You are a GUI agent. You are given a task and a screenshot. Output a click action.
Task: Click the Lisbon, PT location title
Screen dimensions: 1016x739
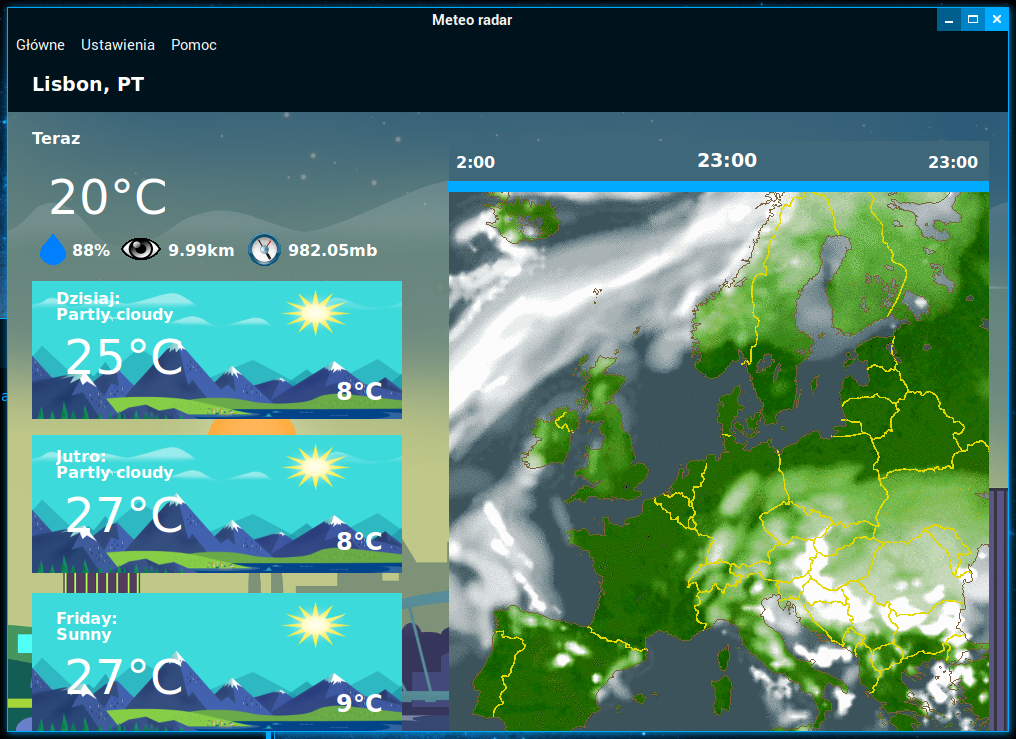[88, 84]
